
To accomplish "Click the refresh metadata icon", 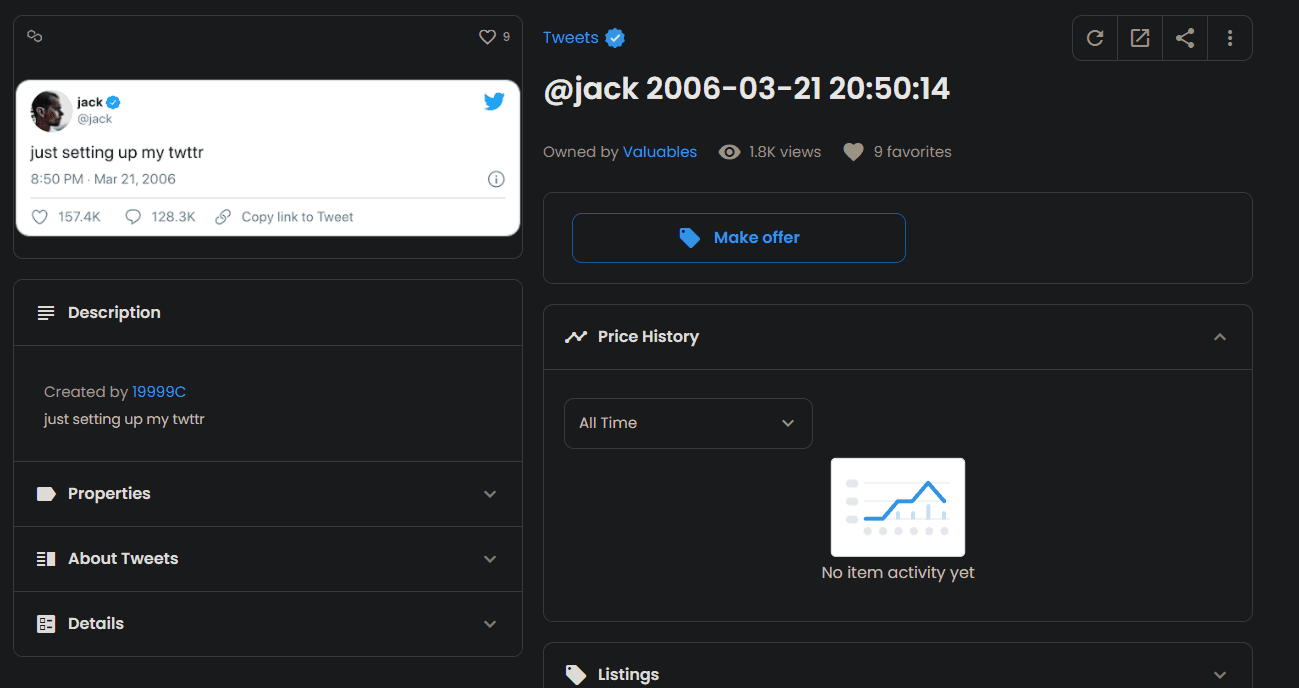I will pyautogui.click(x=1095, y=38).
